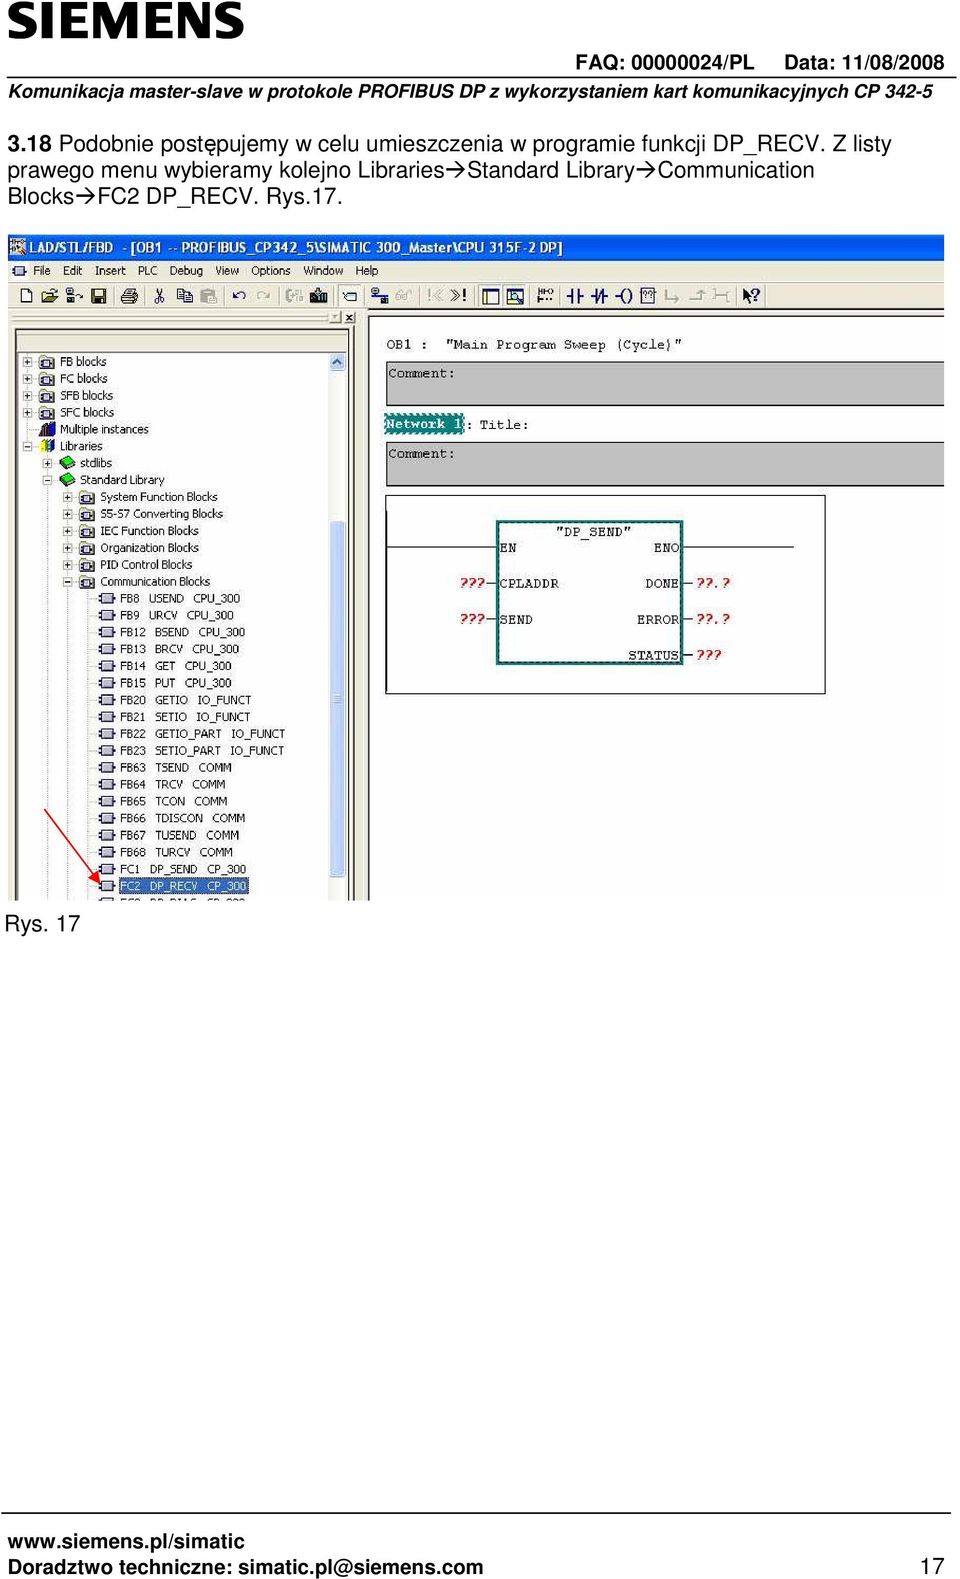This screenshot has height=1579, width=960.
Task: Open the Window menu
Action: (323, 271)
